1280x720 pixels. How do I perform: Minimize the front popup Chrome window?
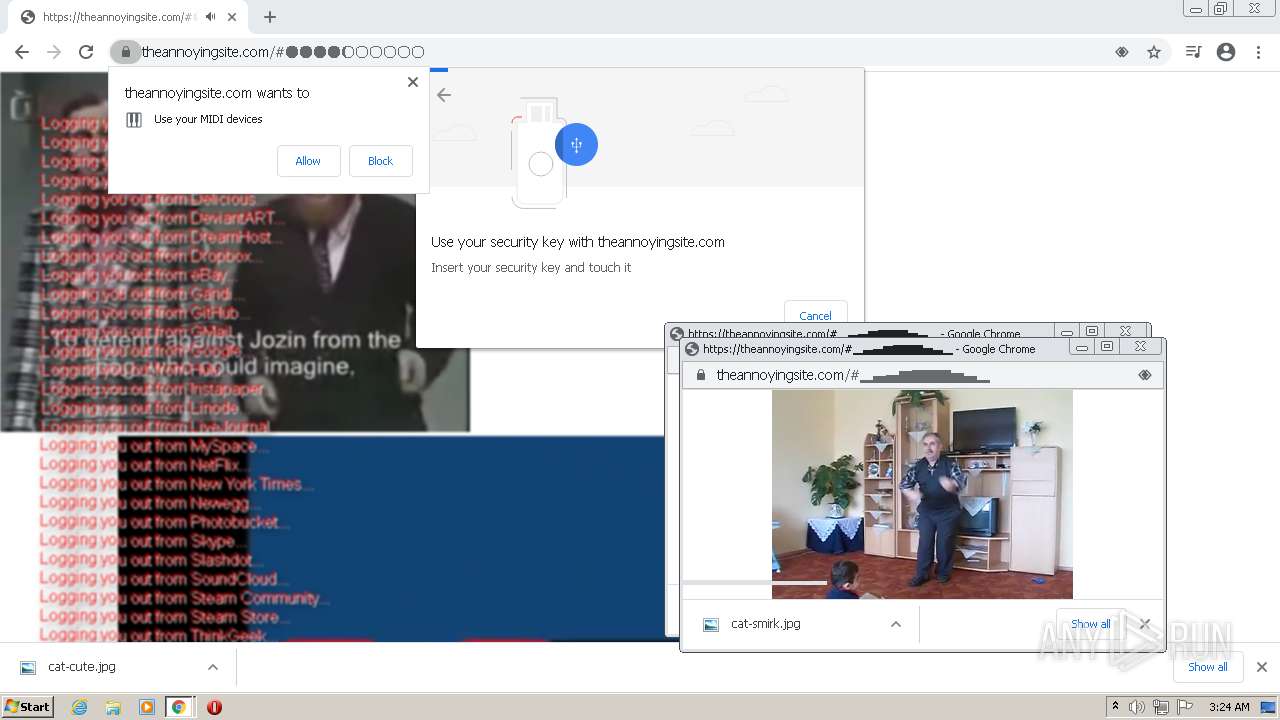coord(1081,347)
